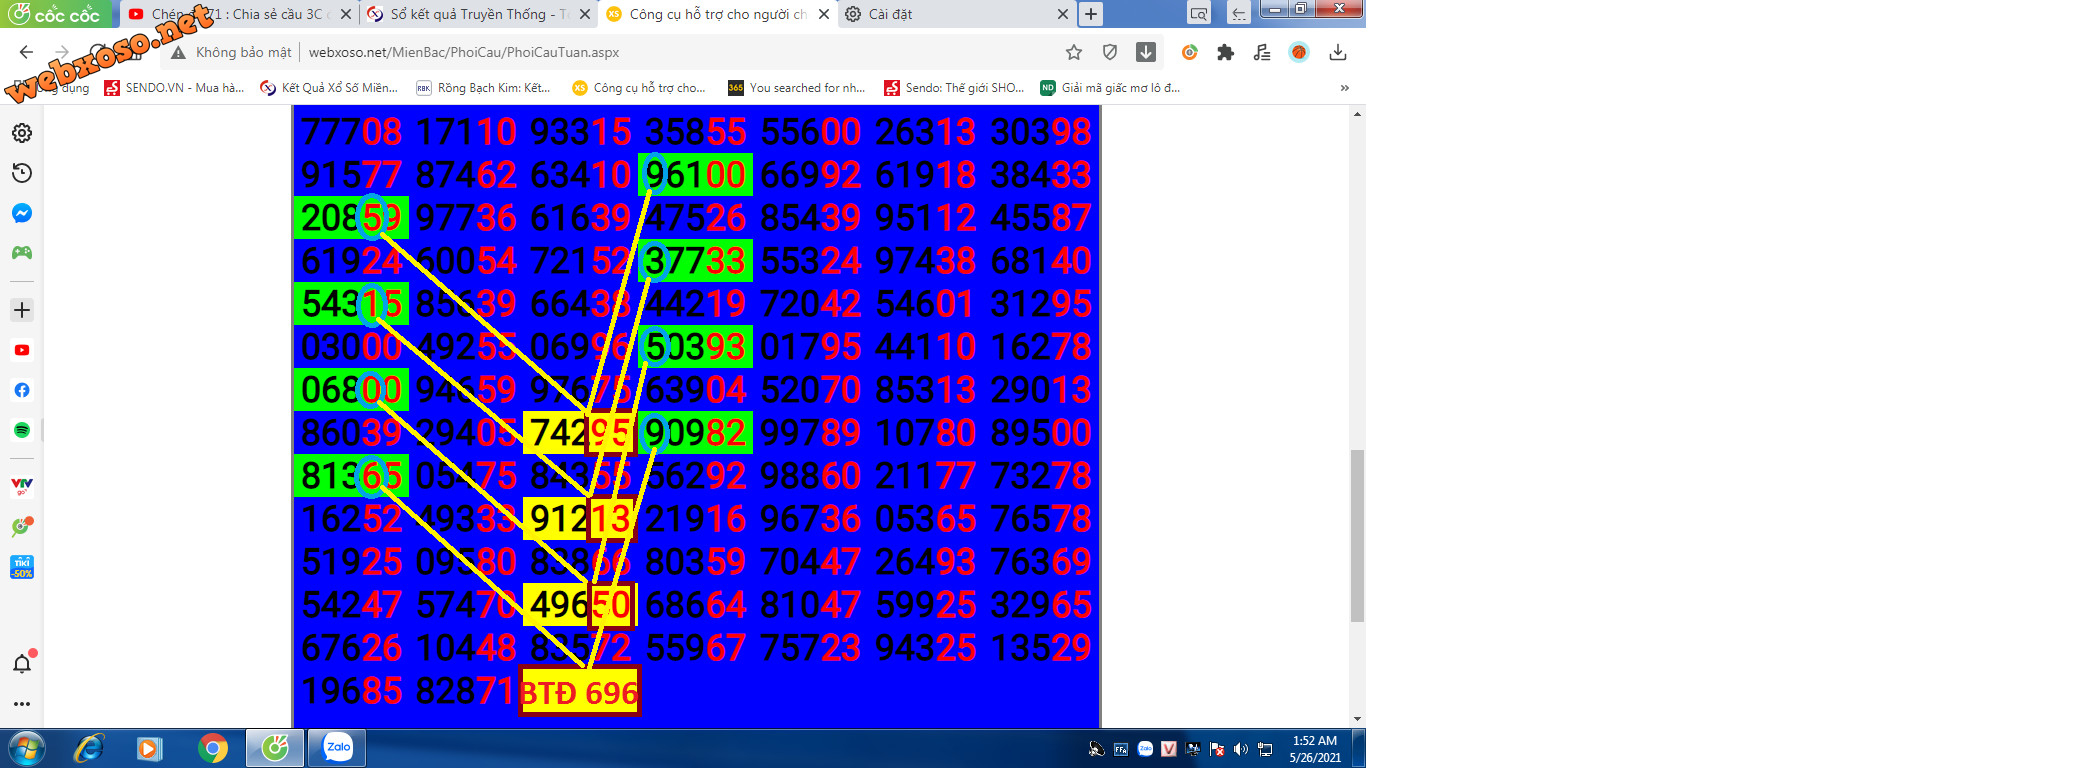The width and height of the screenshot is (2074, 768).
Task: Open the media playlist icon in toolbar
Action: [1262, 52]
